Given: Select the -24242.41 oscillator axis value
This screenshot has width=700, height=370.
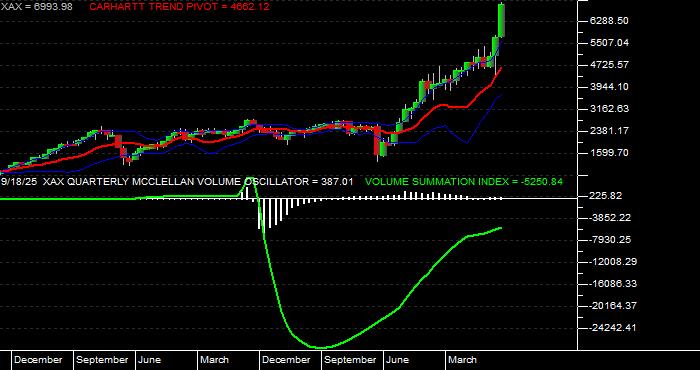Looking at the screenshot, I should [612, 328].
